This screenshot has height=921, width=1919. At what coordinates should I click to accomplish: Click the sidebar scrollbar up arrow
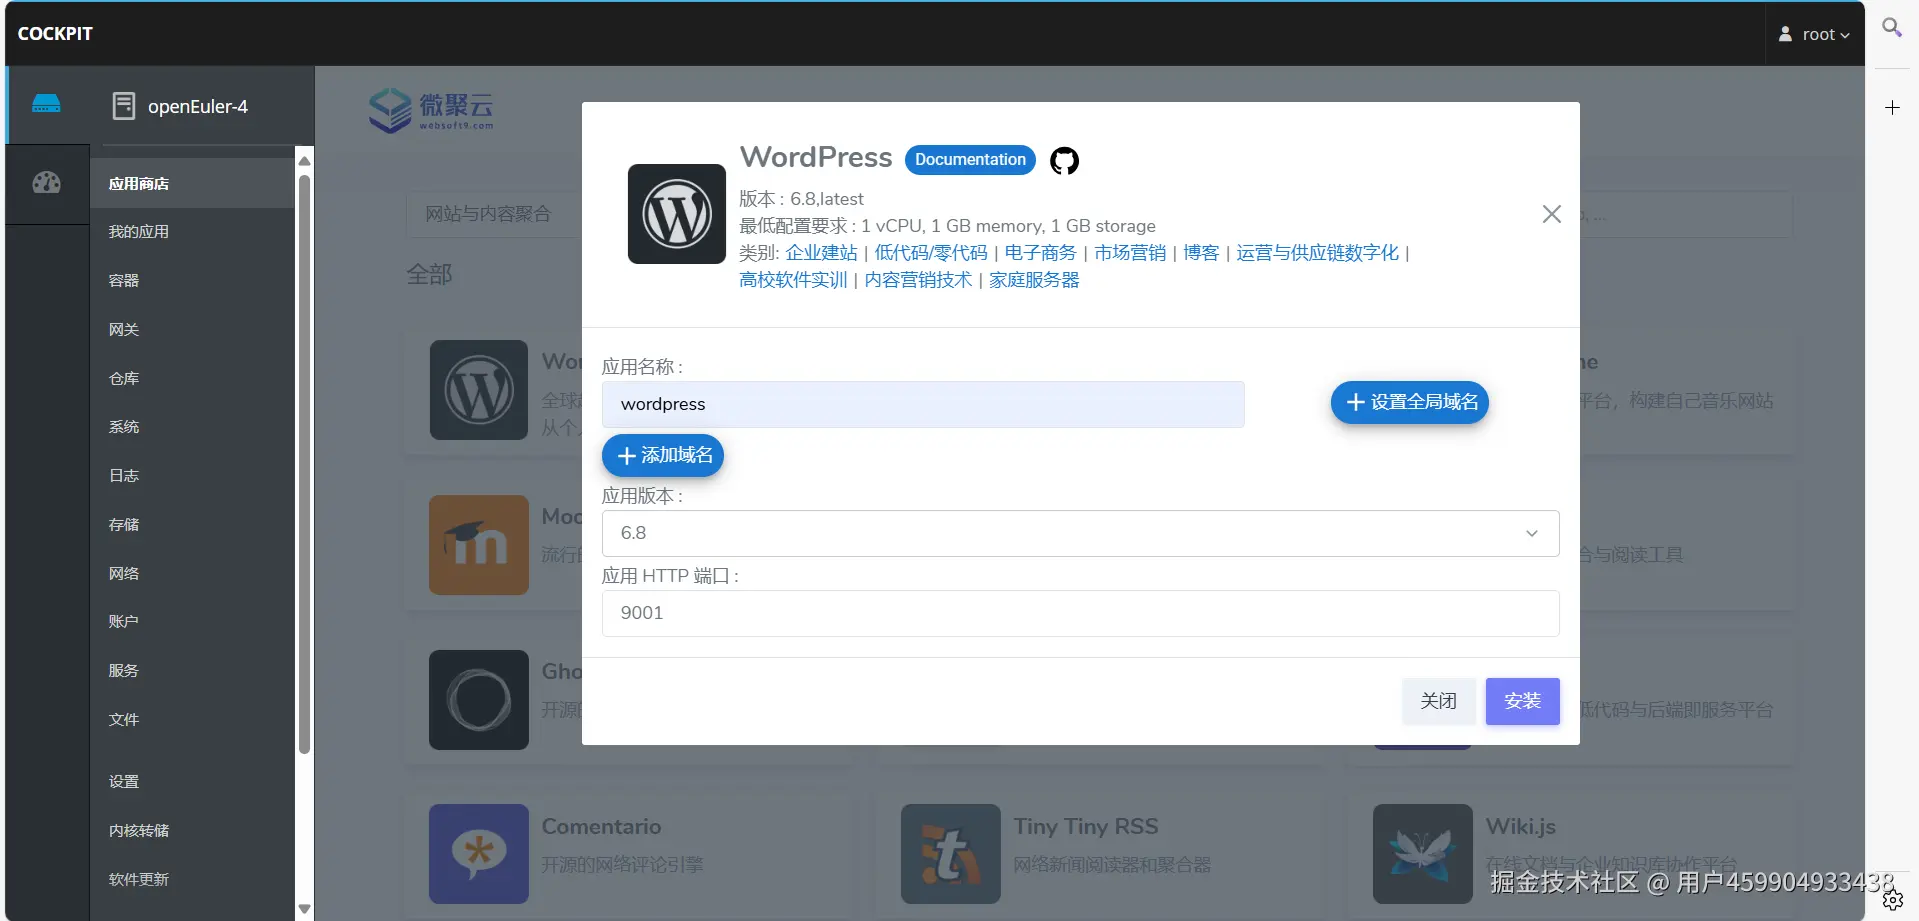pos(305,160)
